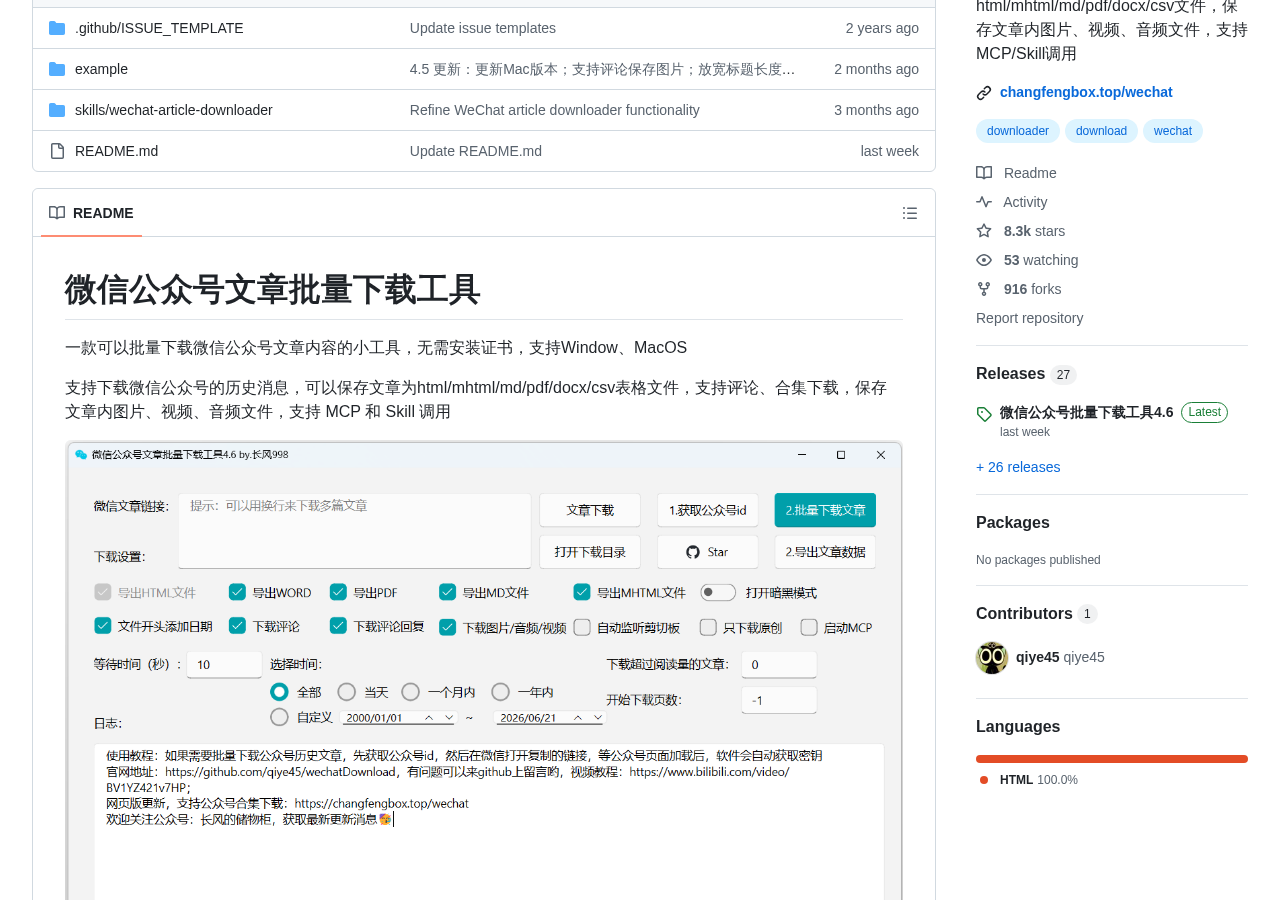This screenshot has height=900, width=1280.
Task: Click the up arrow on 2000/01/01 date field
Action: [x=429, y=718]
